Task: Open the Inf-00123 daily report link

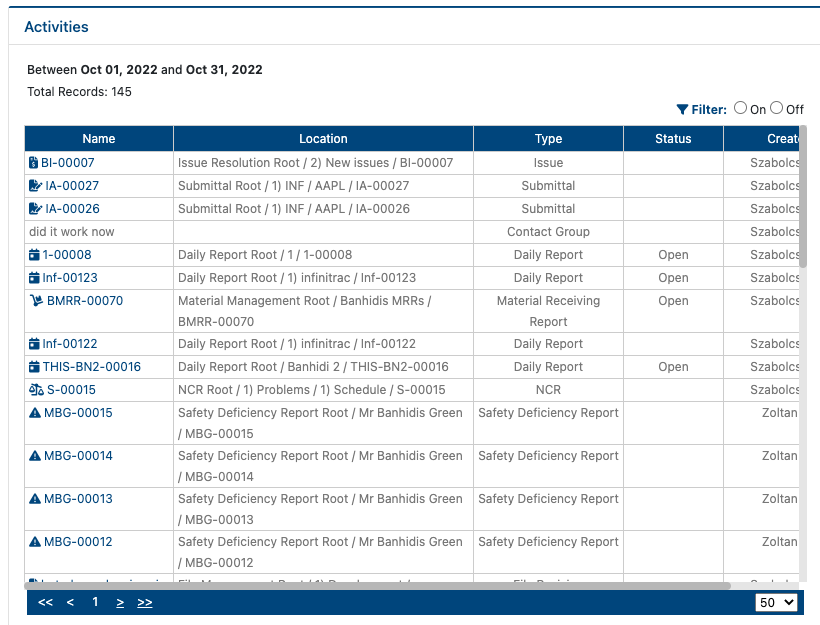Action: pos(70,278)
